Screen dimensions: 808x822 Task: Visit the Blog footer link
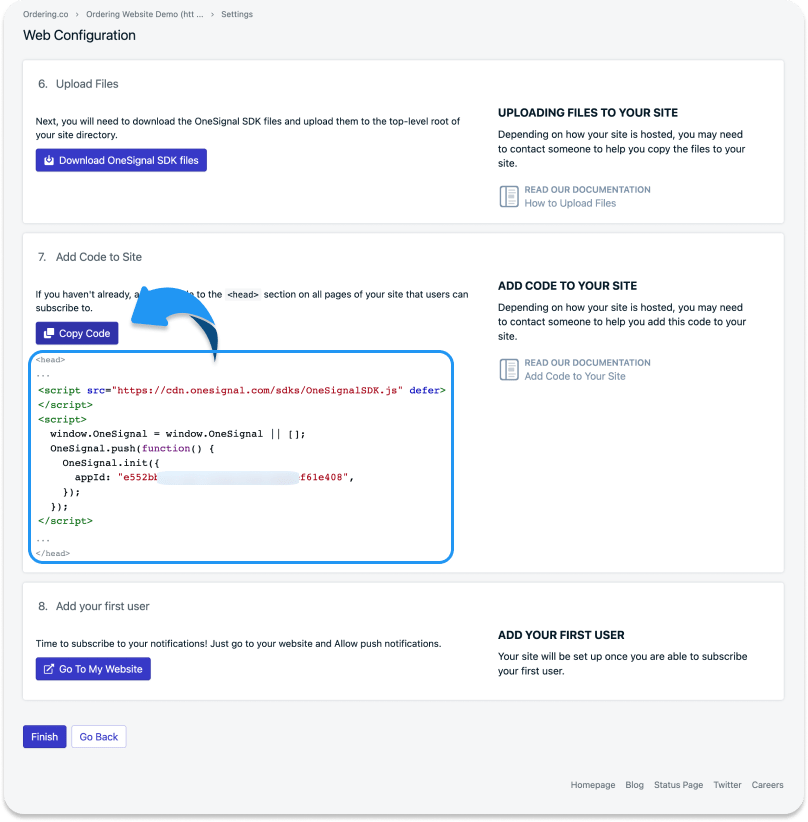tap(634, 785)
